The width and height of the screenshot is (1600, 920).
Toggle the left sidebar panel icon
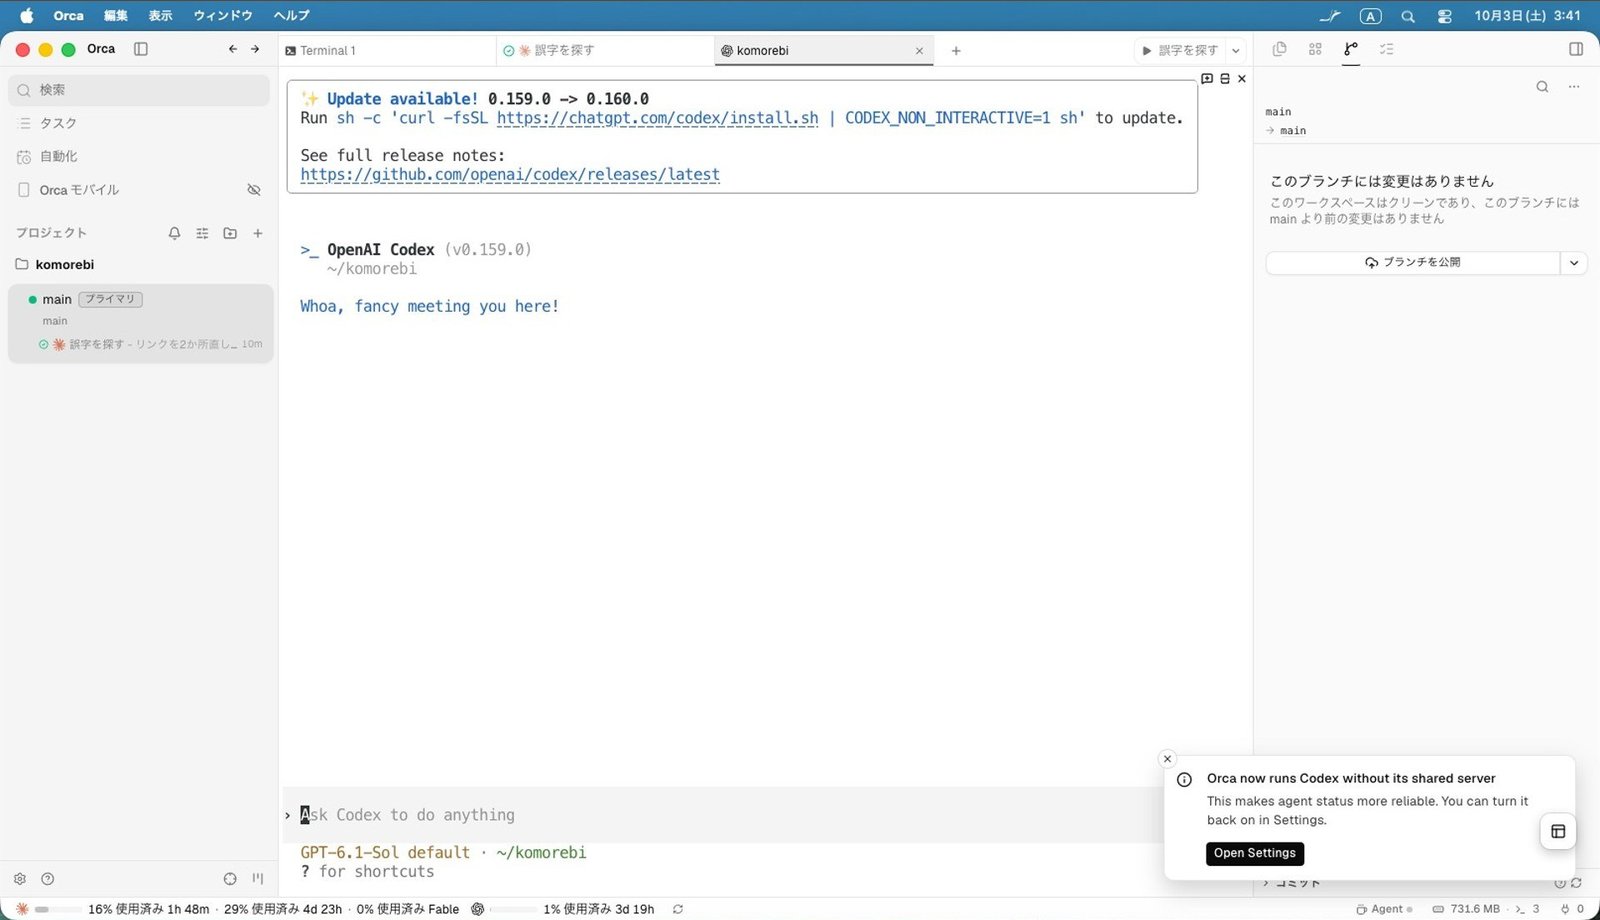(x=141, y=49)
